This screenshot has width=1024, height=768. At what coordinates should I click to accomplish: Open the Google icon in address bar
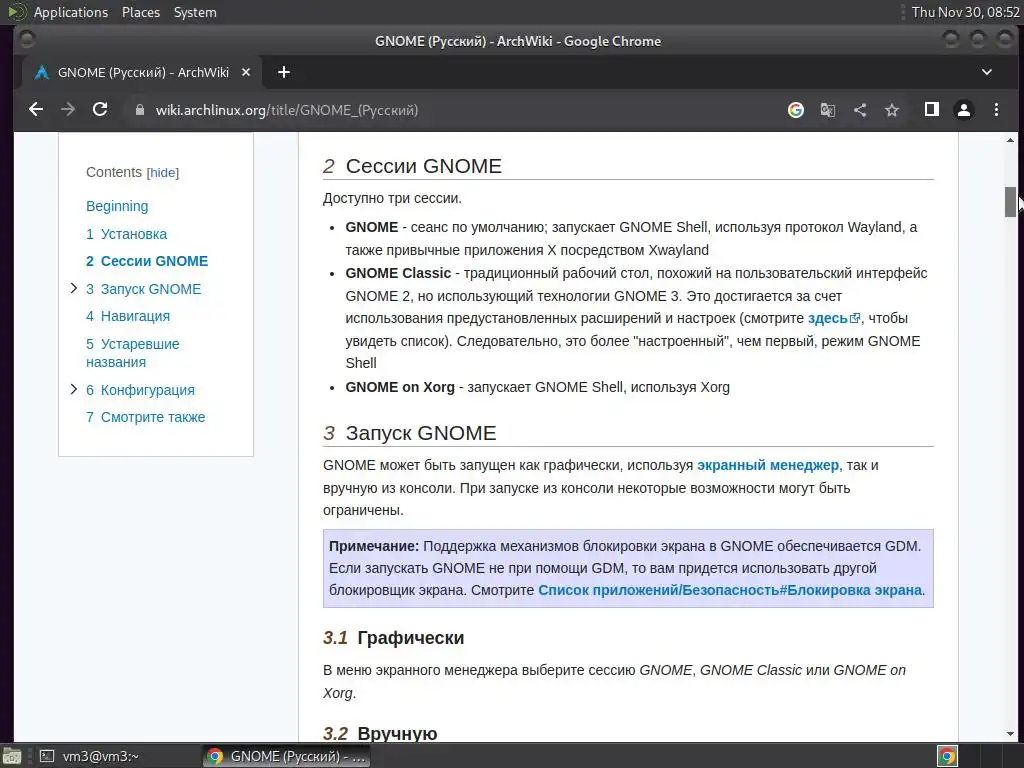(795, 110)
